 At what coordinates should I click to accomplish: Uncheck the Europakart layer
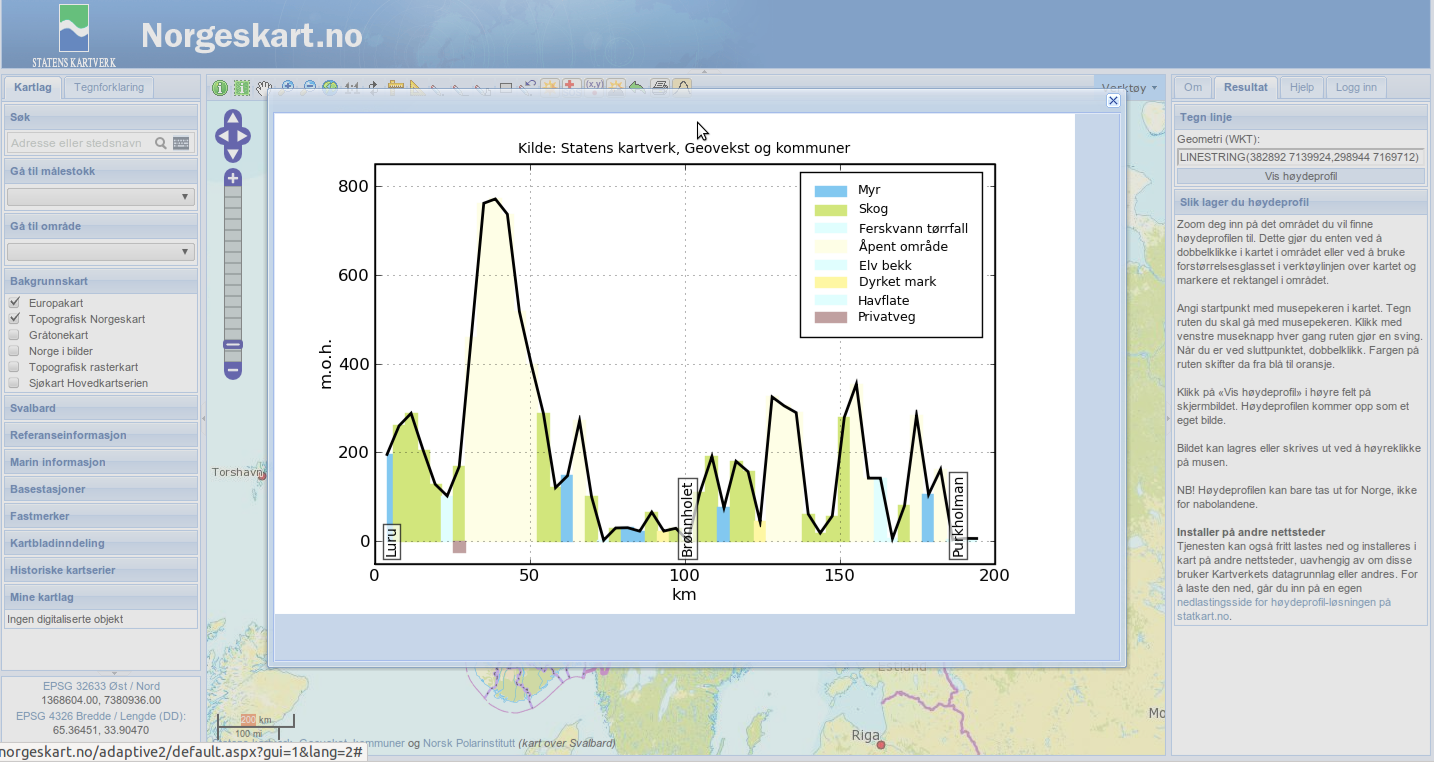coord(14,302)
